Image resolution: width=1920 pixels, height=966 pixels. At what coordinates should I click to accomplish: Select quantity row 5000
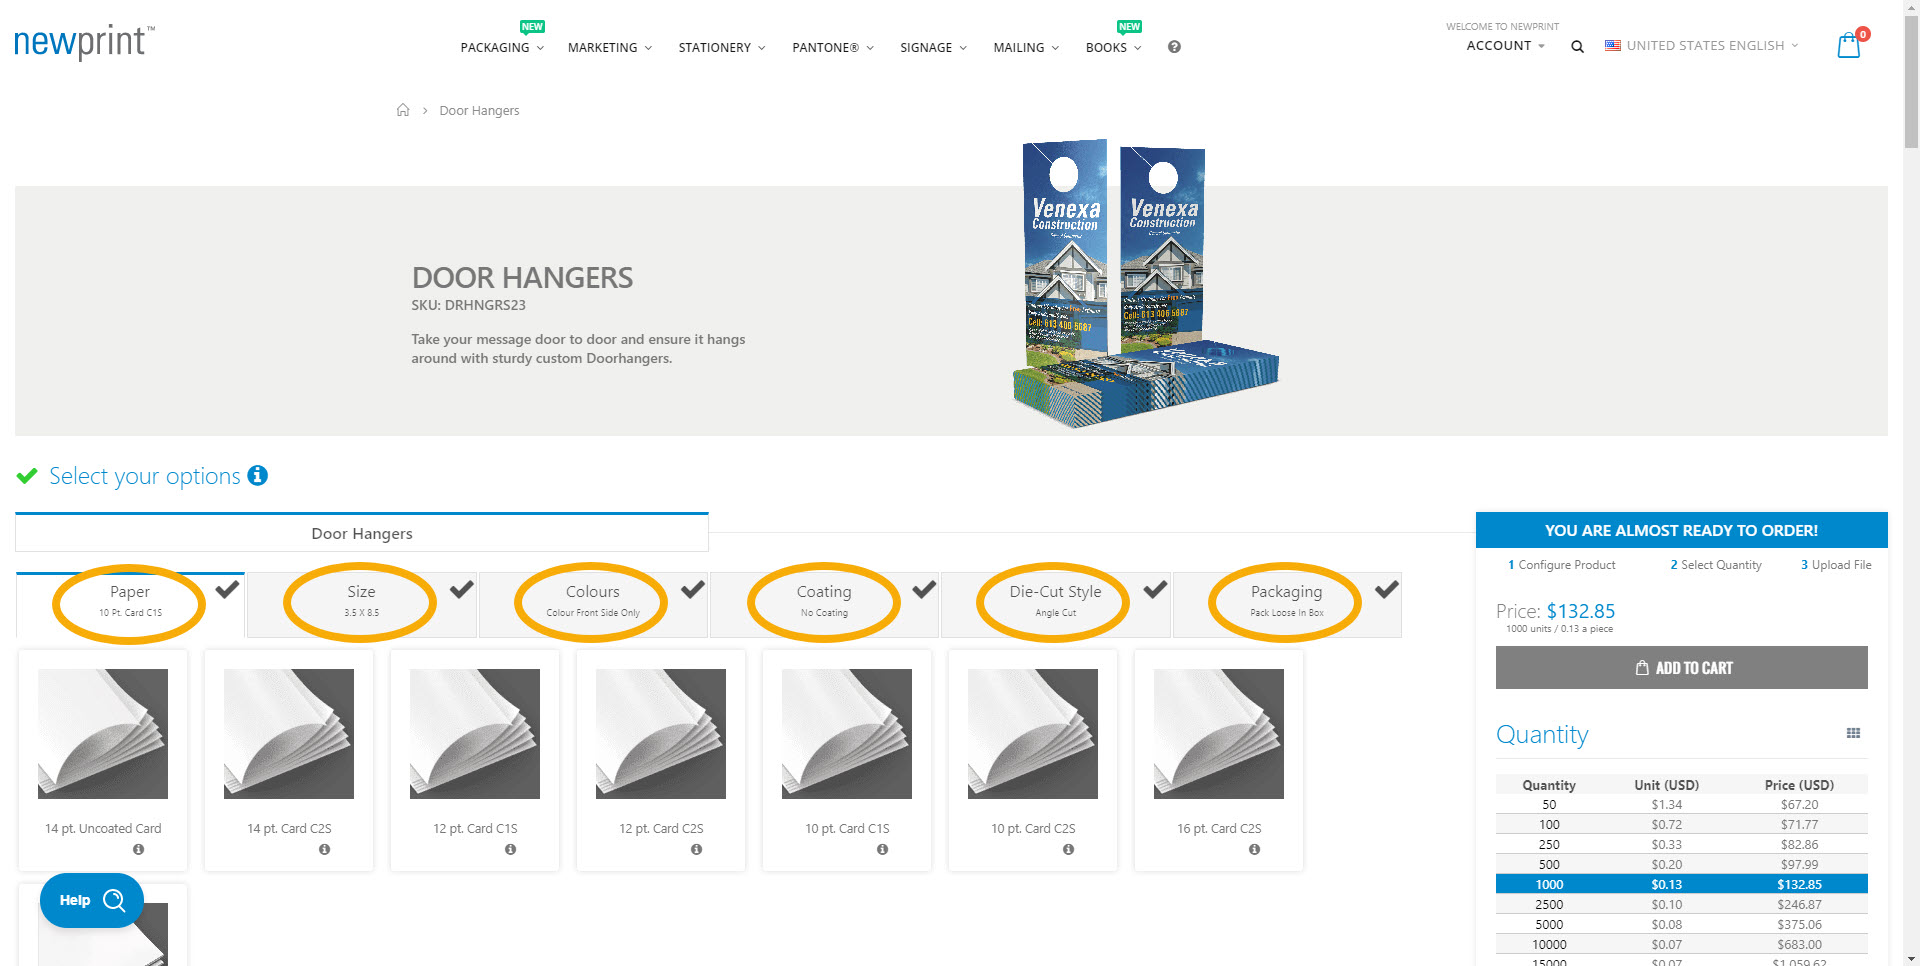1681,924
